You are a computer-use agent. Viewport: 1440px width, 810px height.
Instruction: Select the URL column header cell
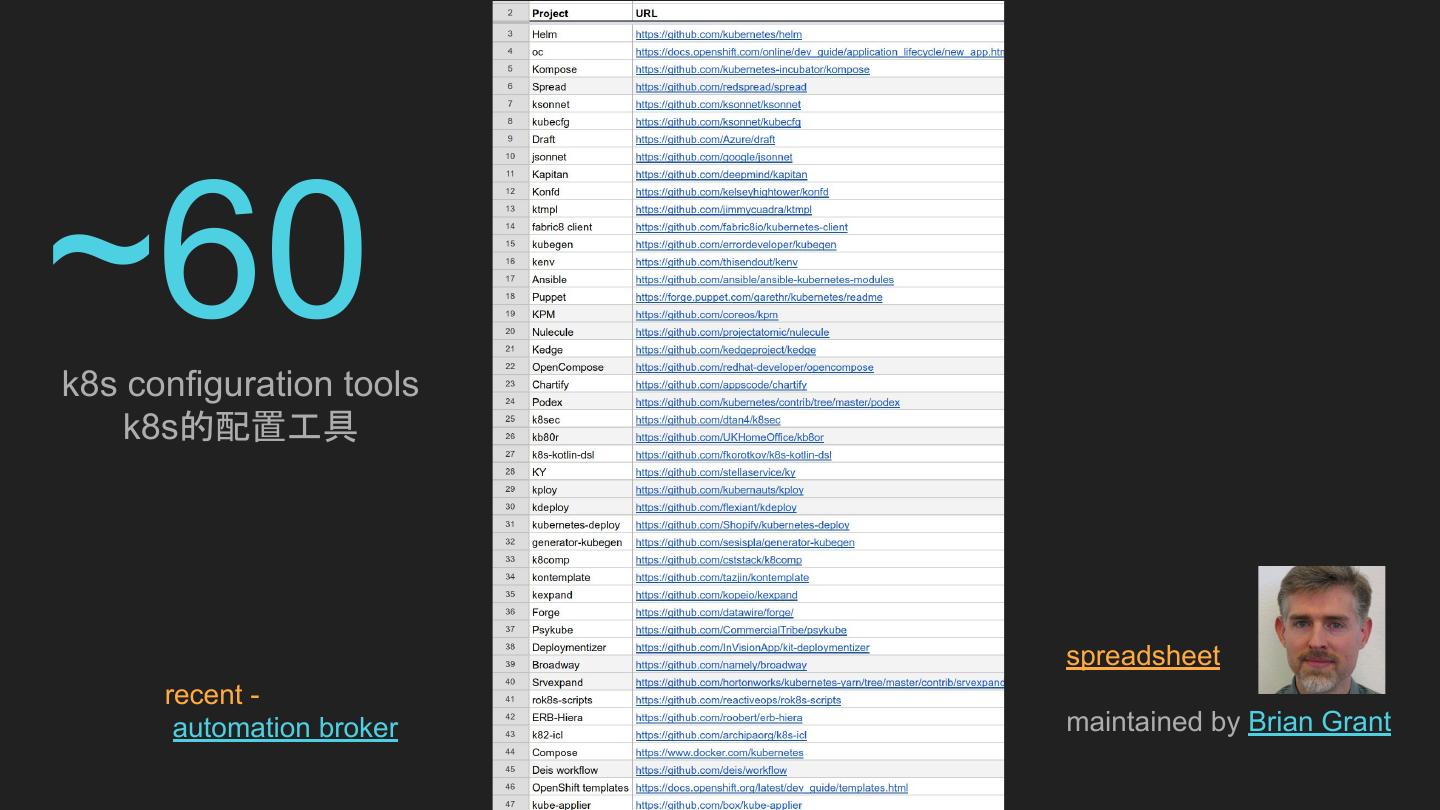point(818,13)
